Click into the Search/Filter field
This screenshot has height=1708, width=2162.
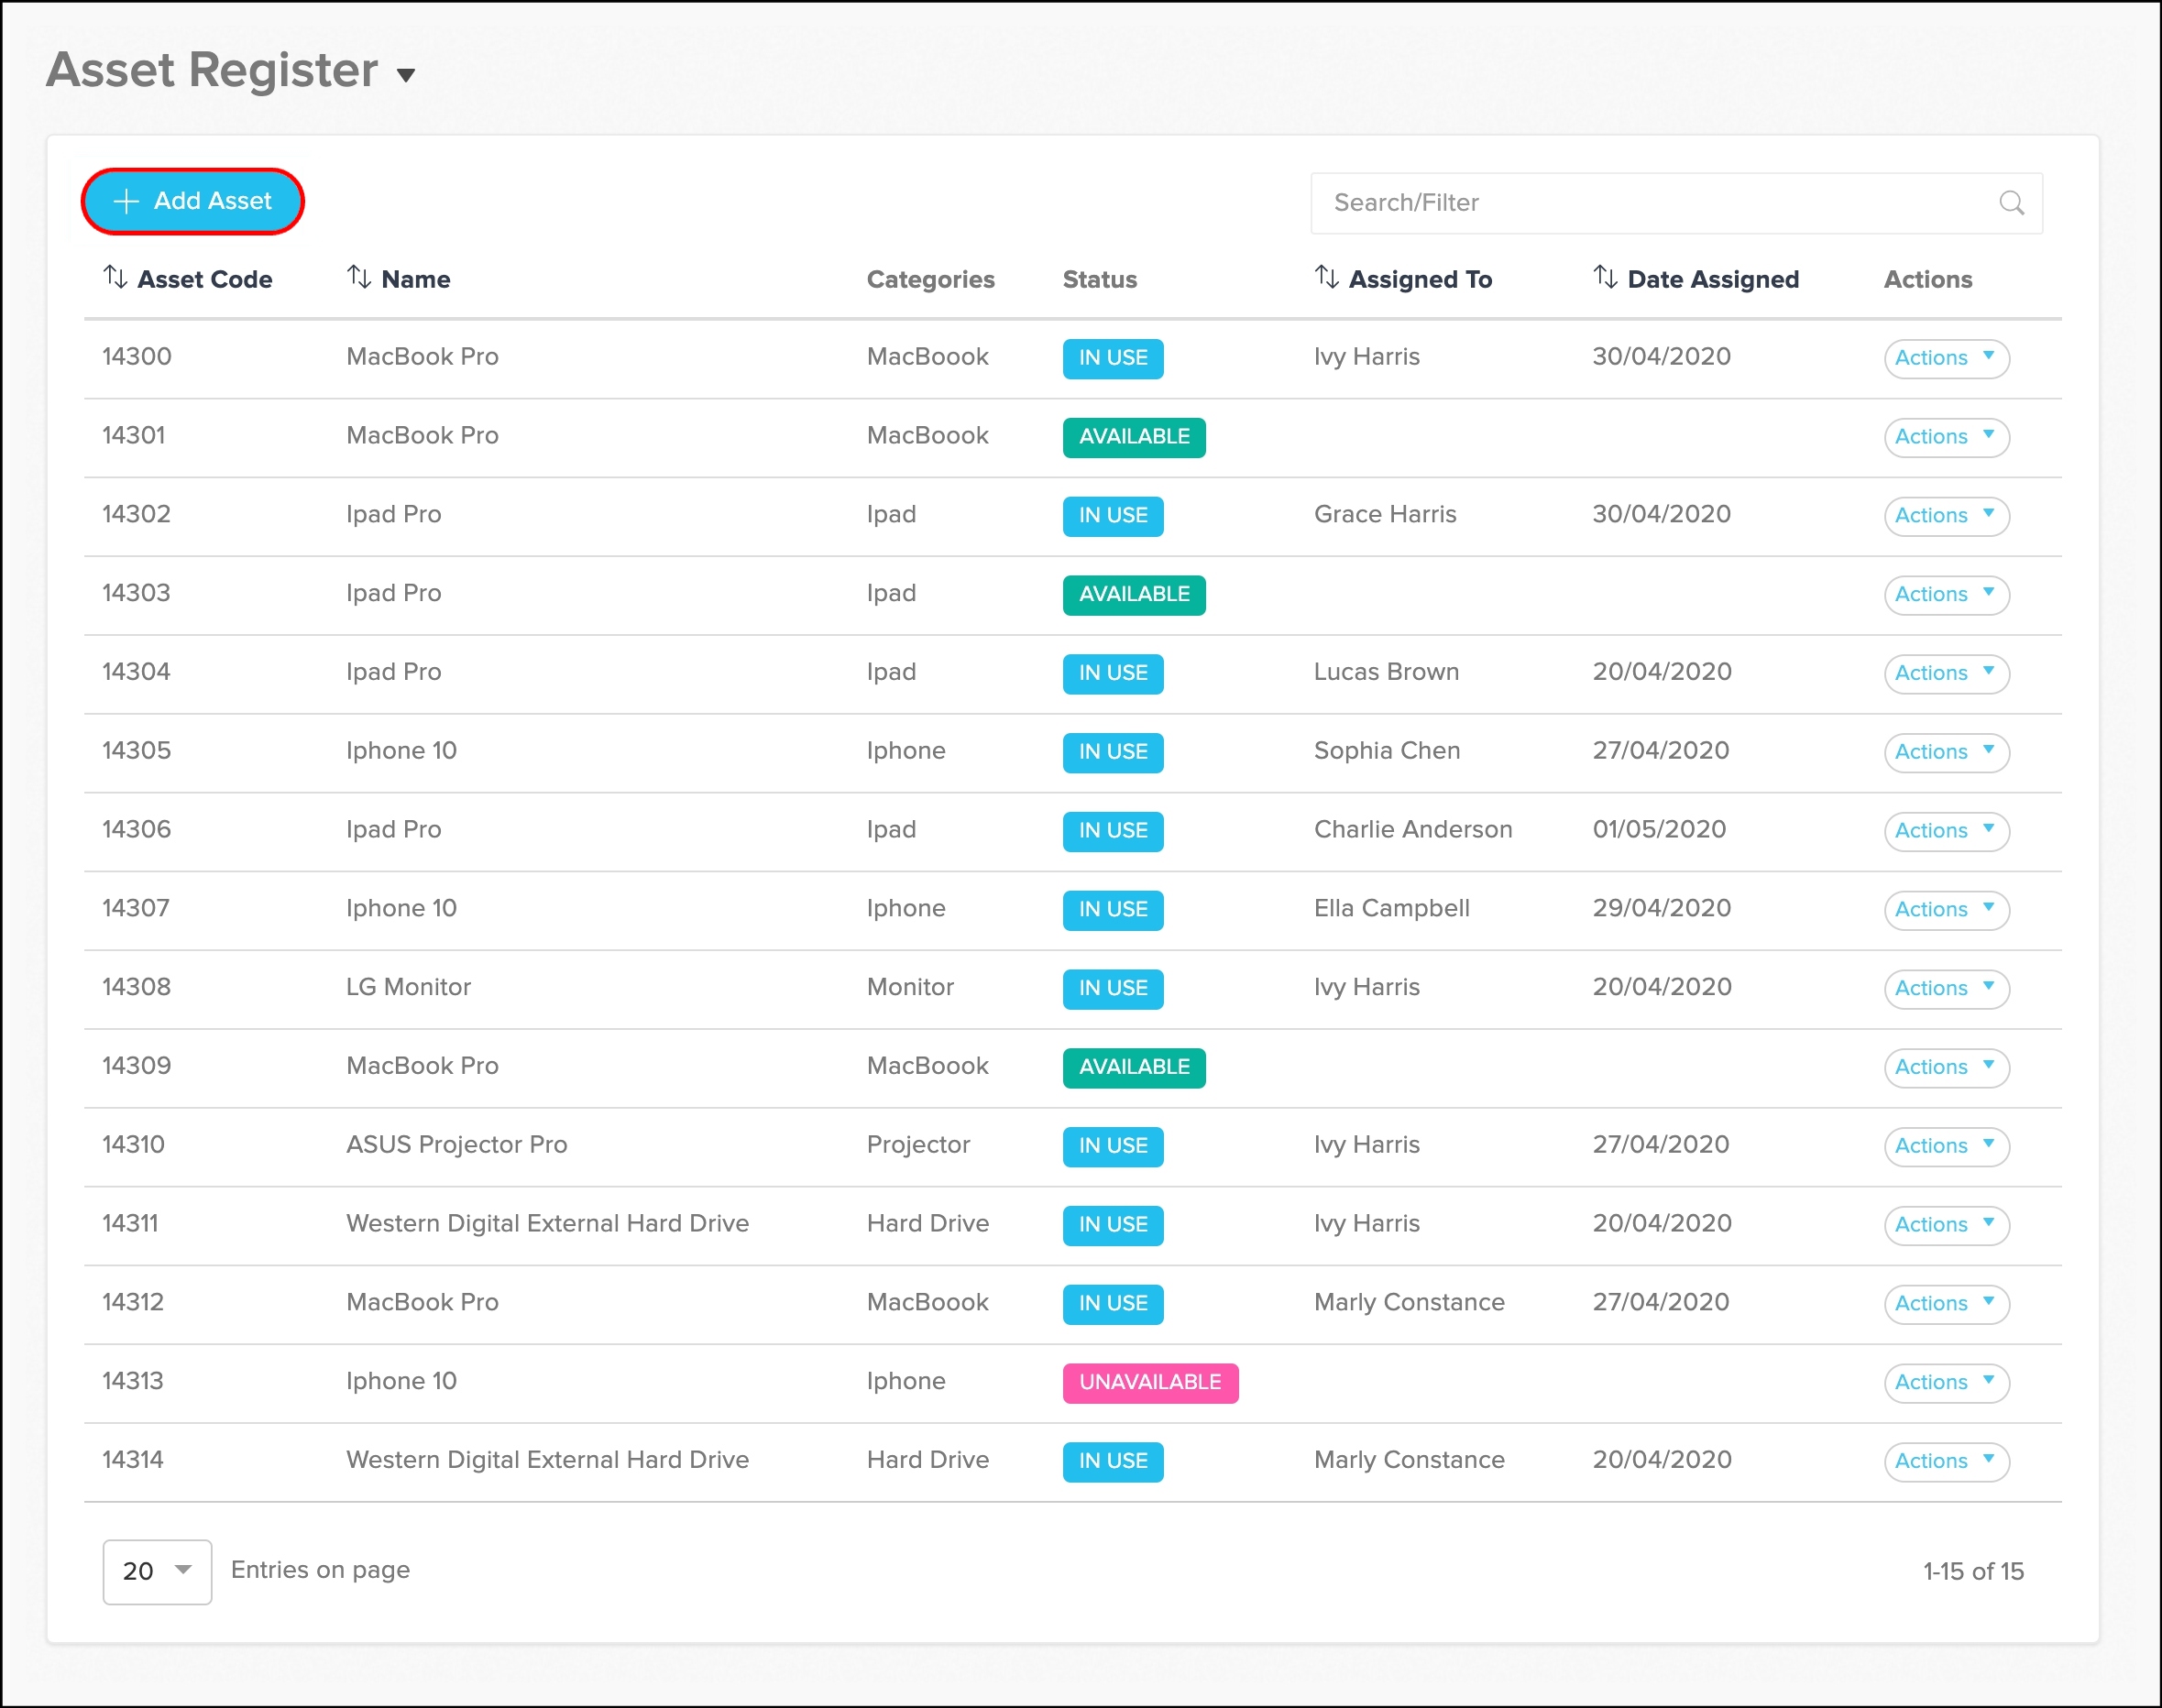(1650, 203)
